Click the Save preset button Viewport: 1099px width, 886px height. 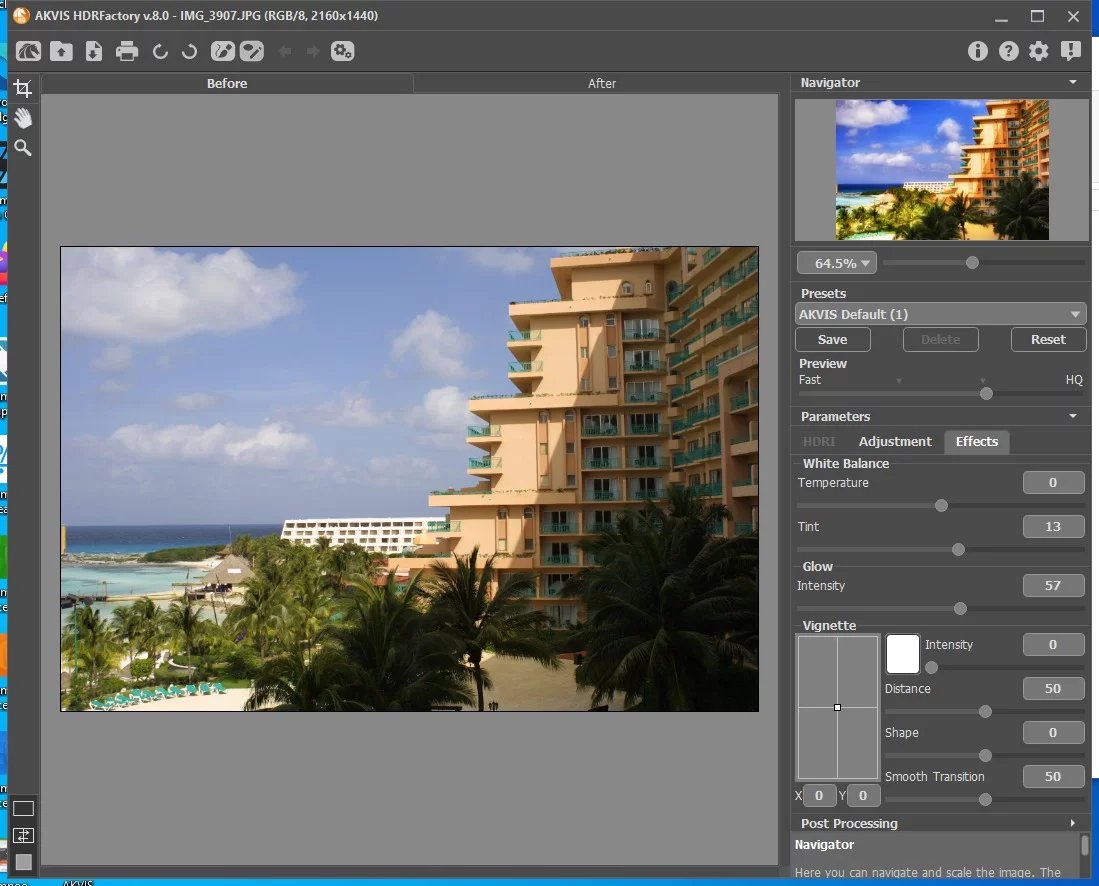coord(832,339)
